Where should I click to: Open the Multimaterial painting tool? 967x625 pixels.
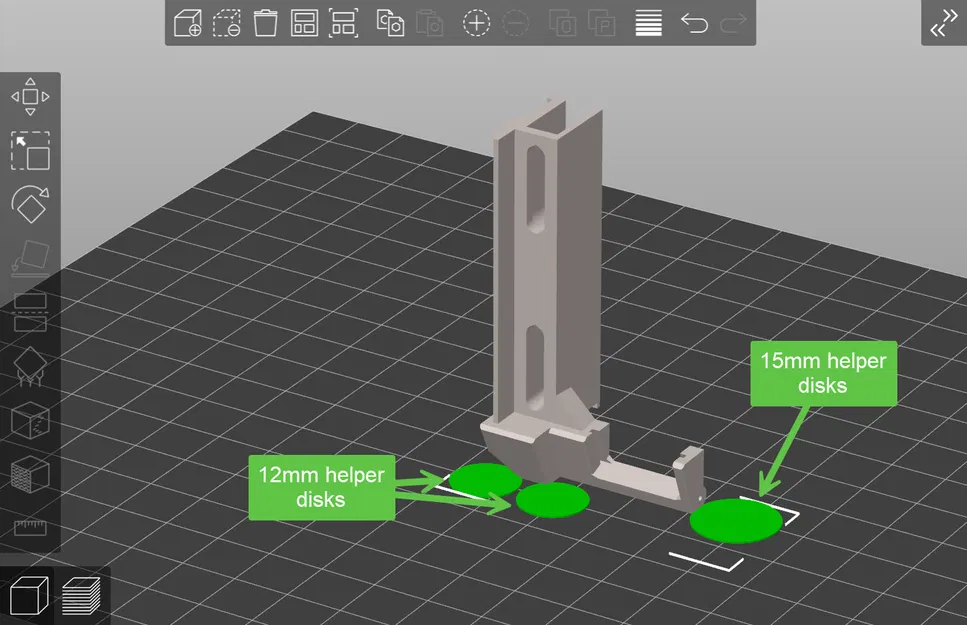[x=30, y=474]
